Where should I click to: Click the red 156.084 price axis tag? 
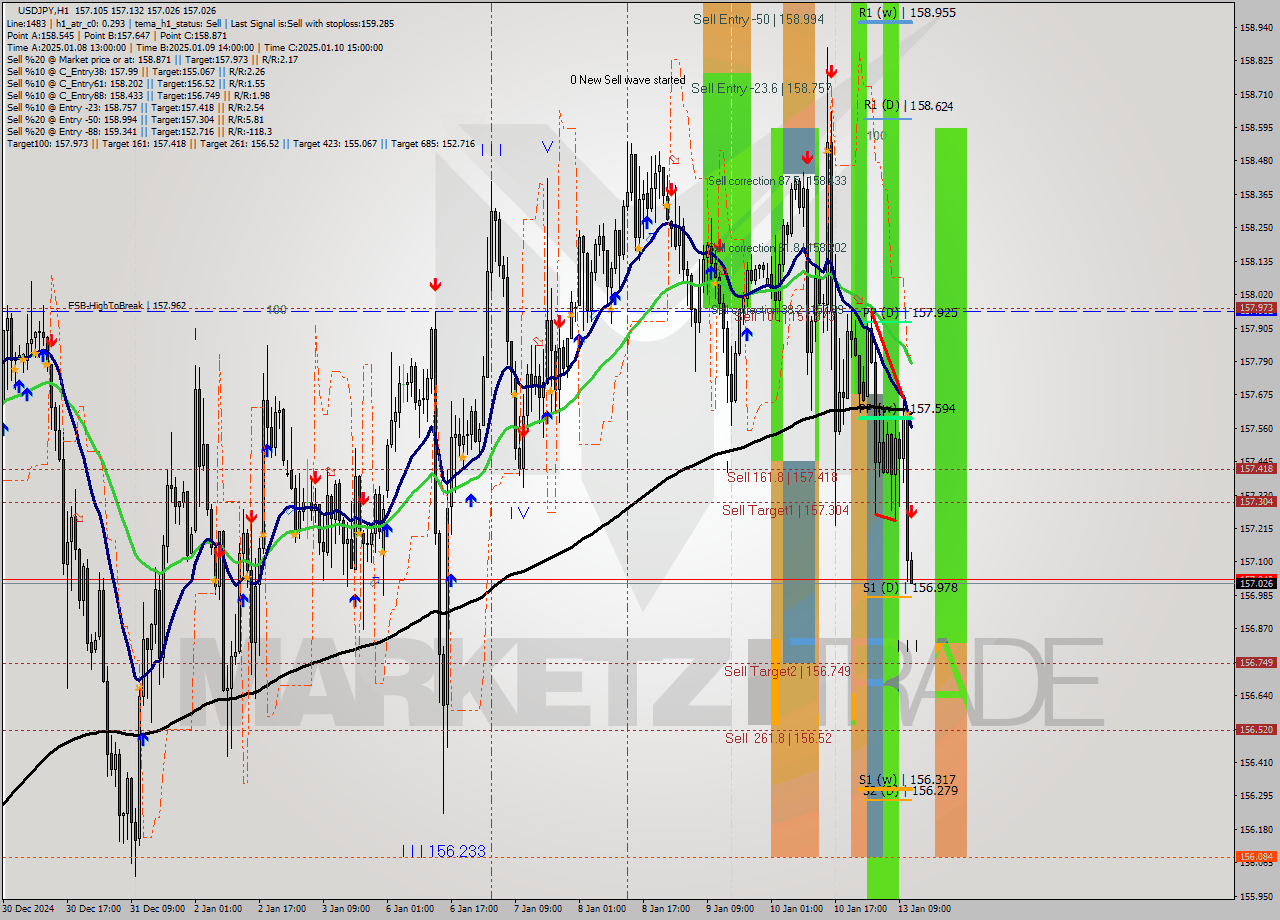(x=1256, y=856)
